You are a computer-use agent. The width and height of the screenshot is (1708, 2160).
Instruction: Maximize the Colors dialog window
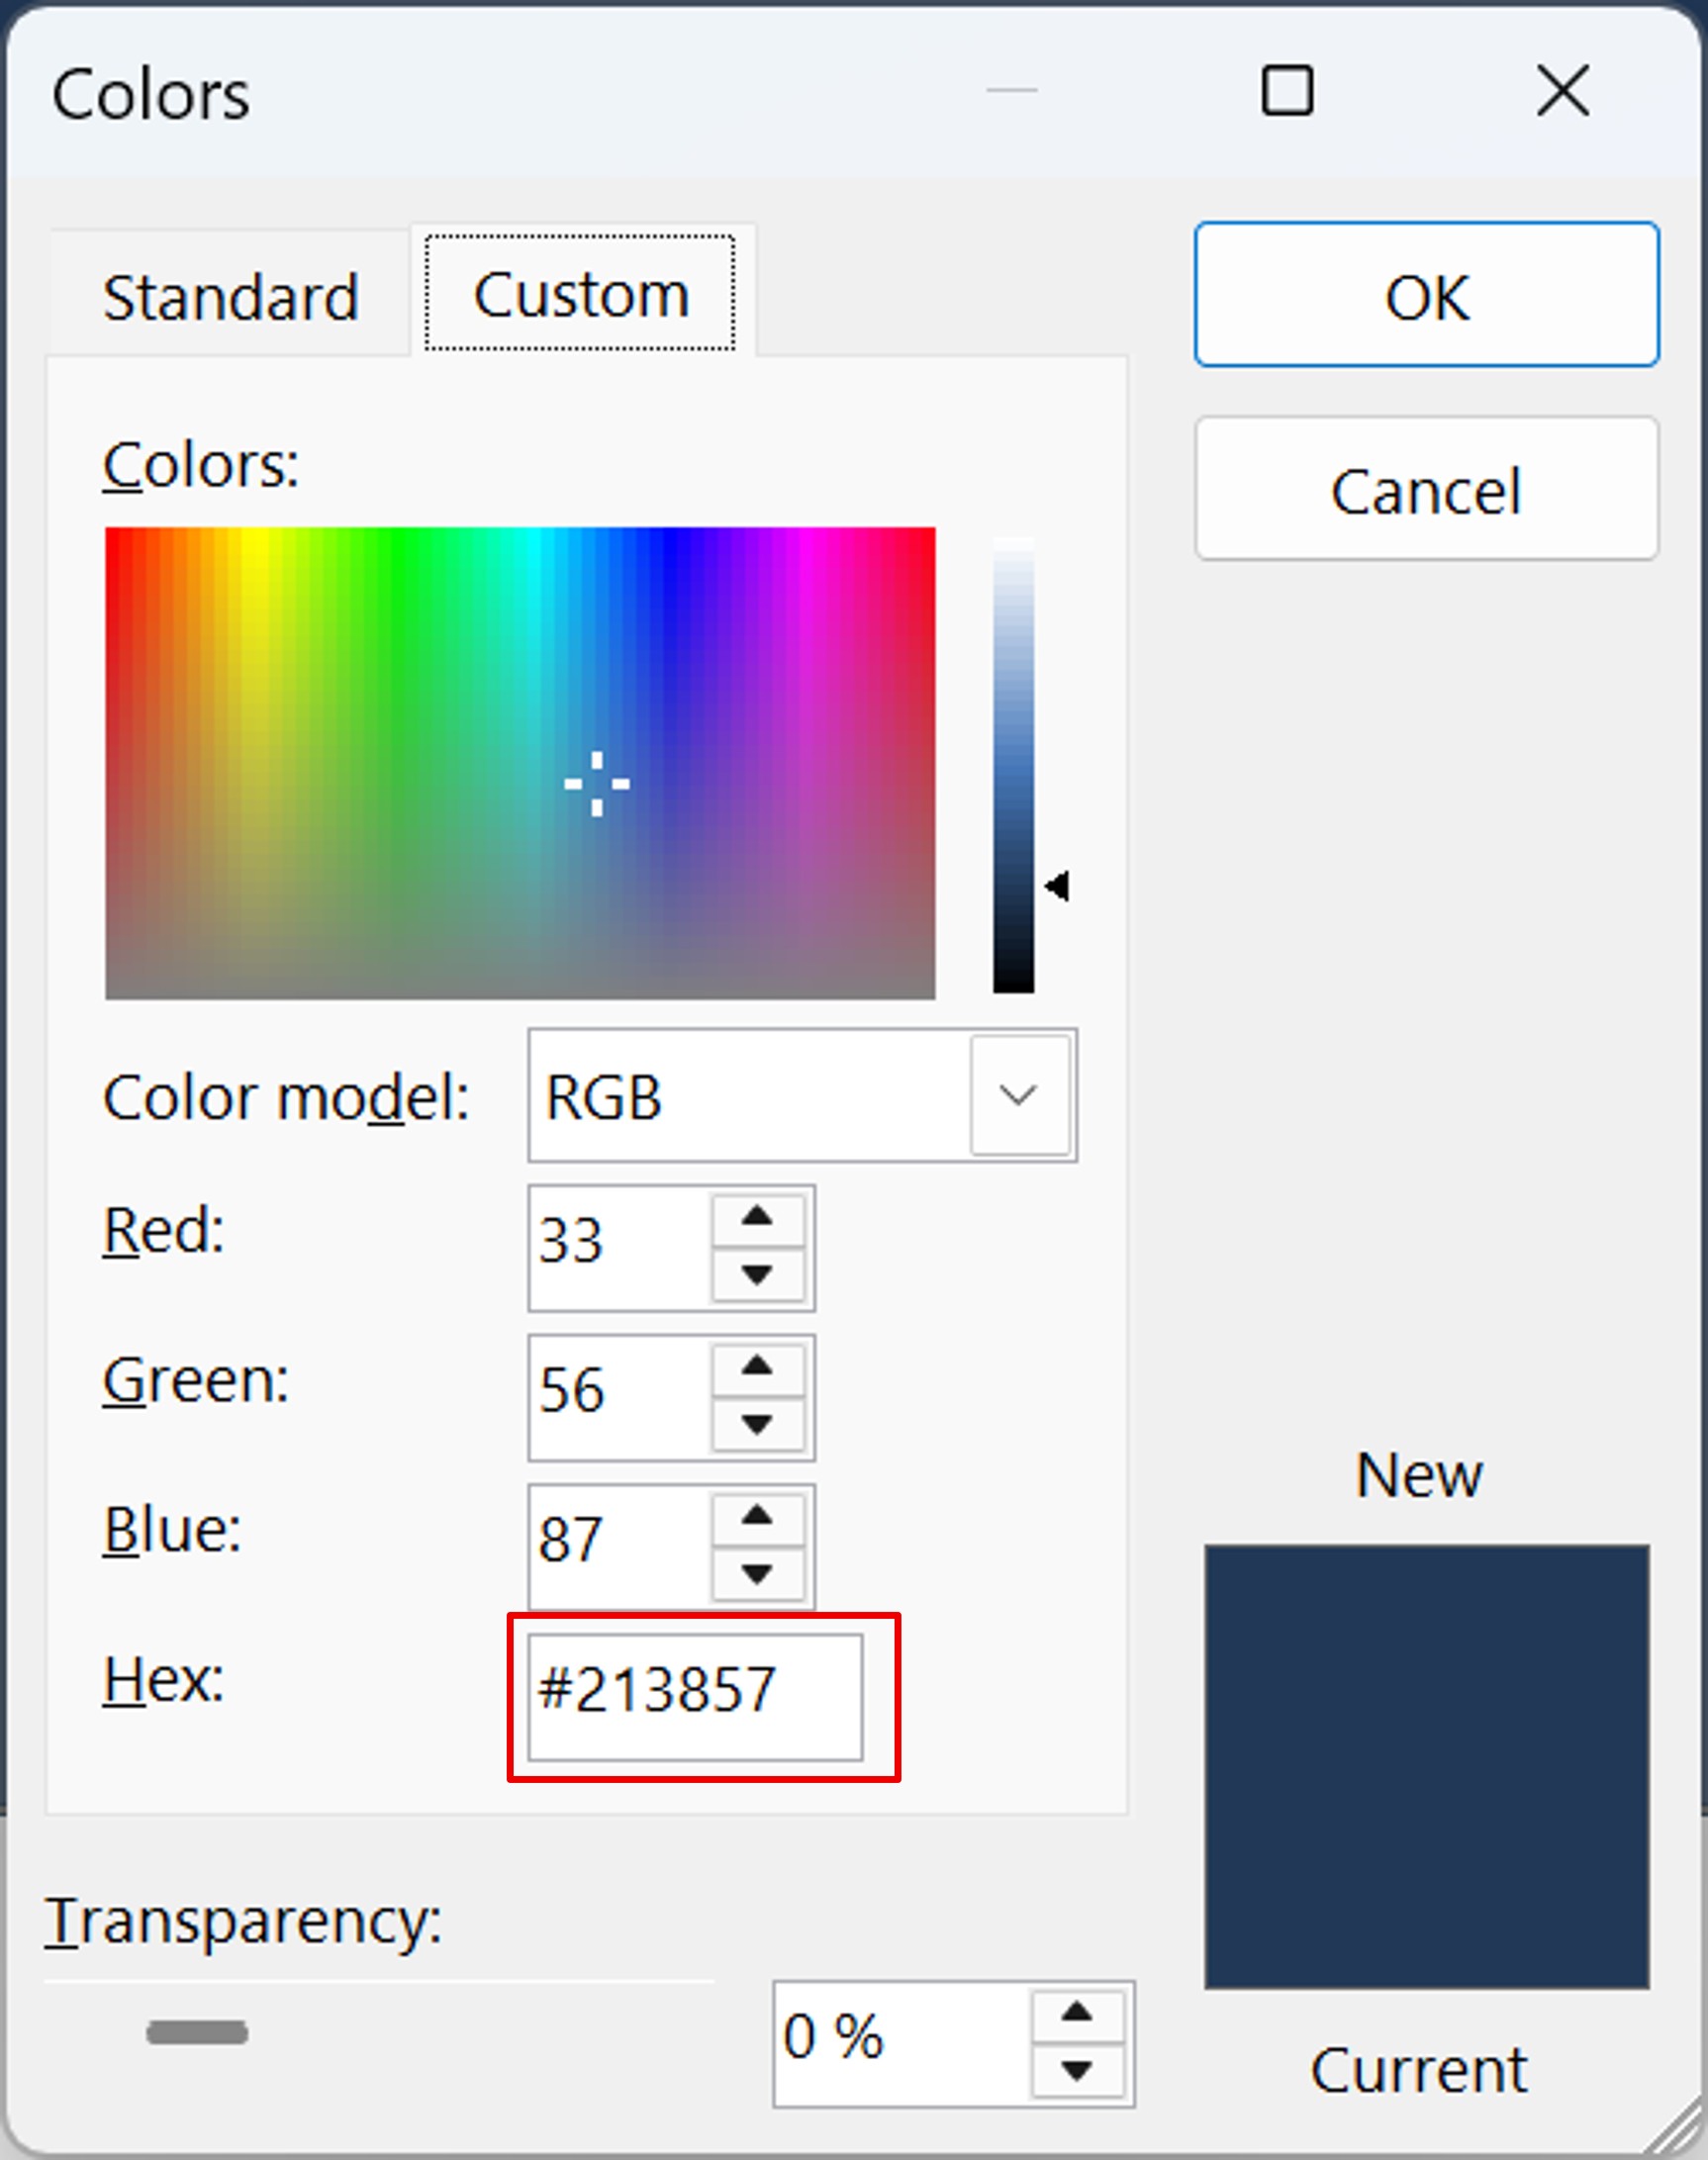click(1287, 91)
